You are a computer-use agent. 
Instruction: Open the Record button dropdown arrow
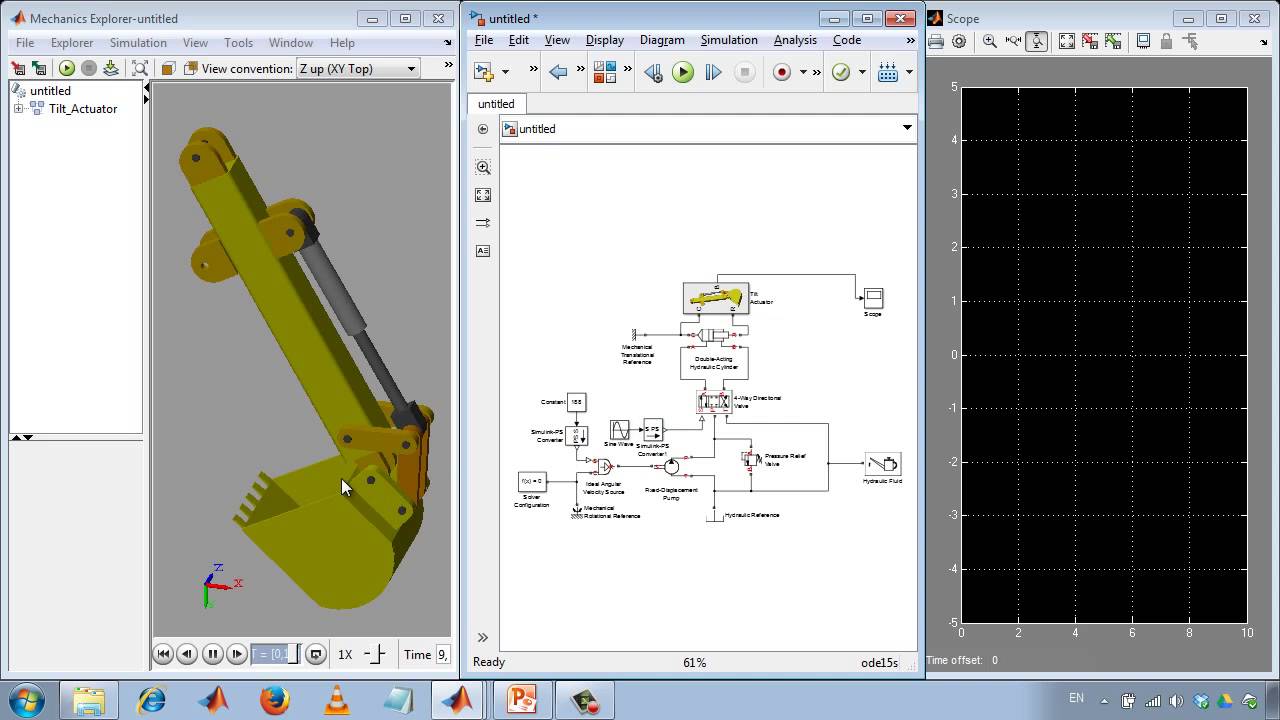pos(802,72)
